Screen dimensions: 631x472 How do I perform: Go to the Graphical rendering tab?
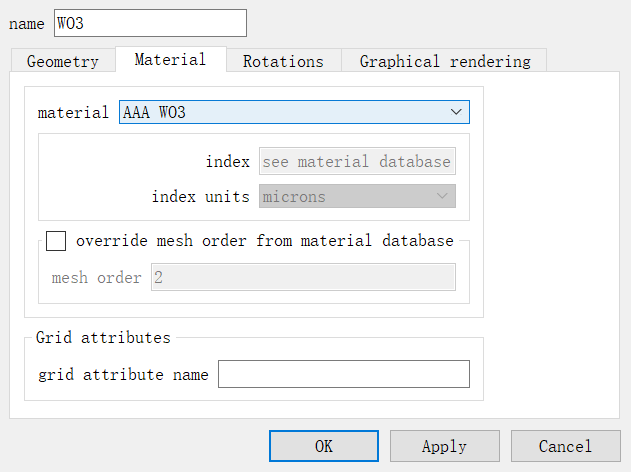445,61
